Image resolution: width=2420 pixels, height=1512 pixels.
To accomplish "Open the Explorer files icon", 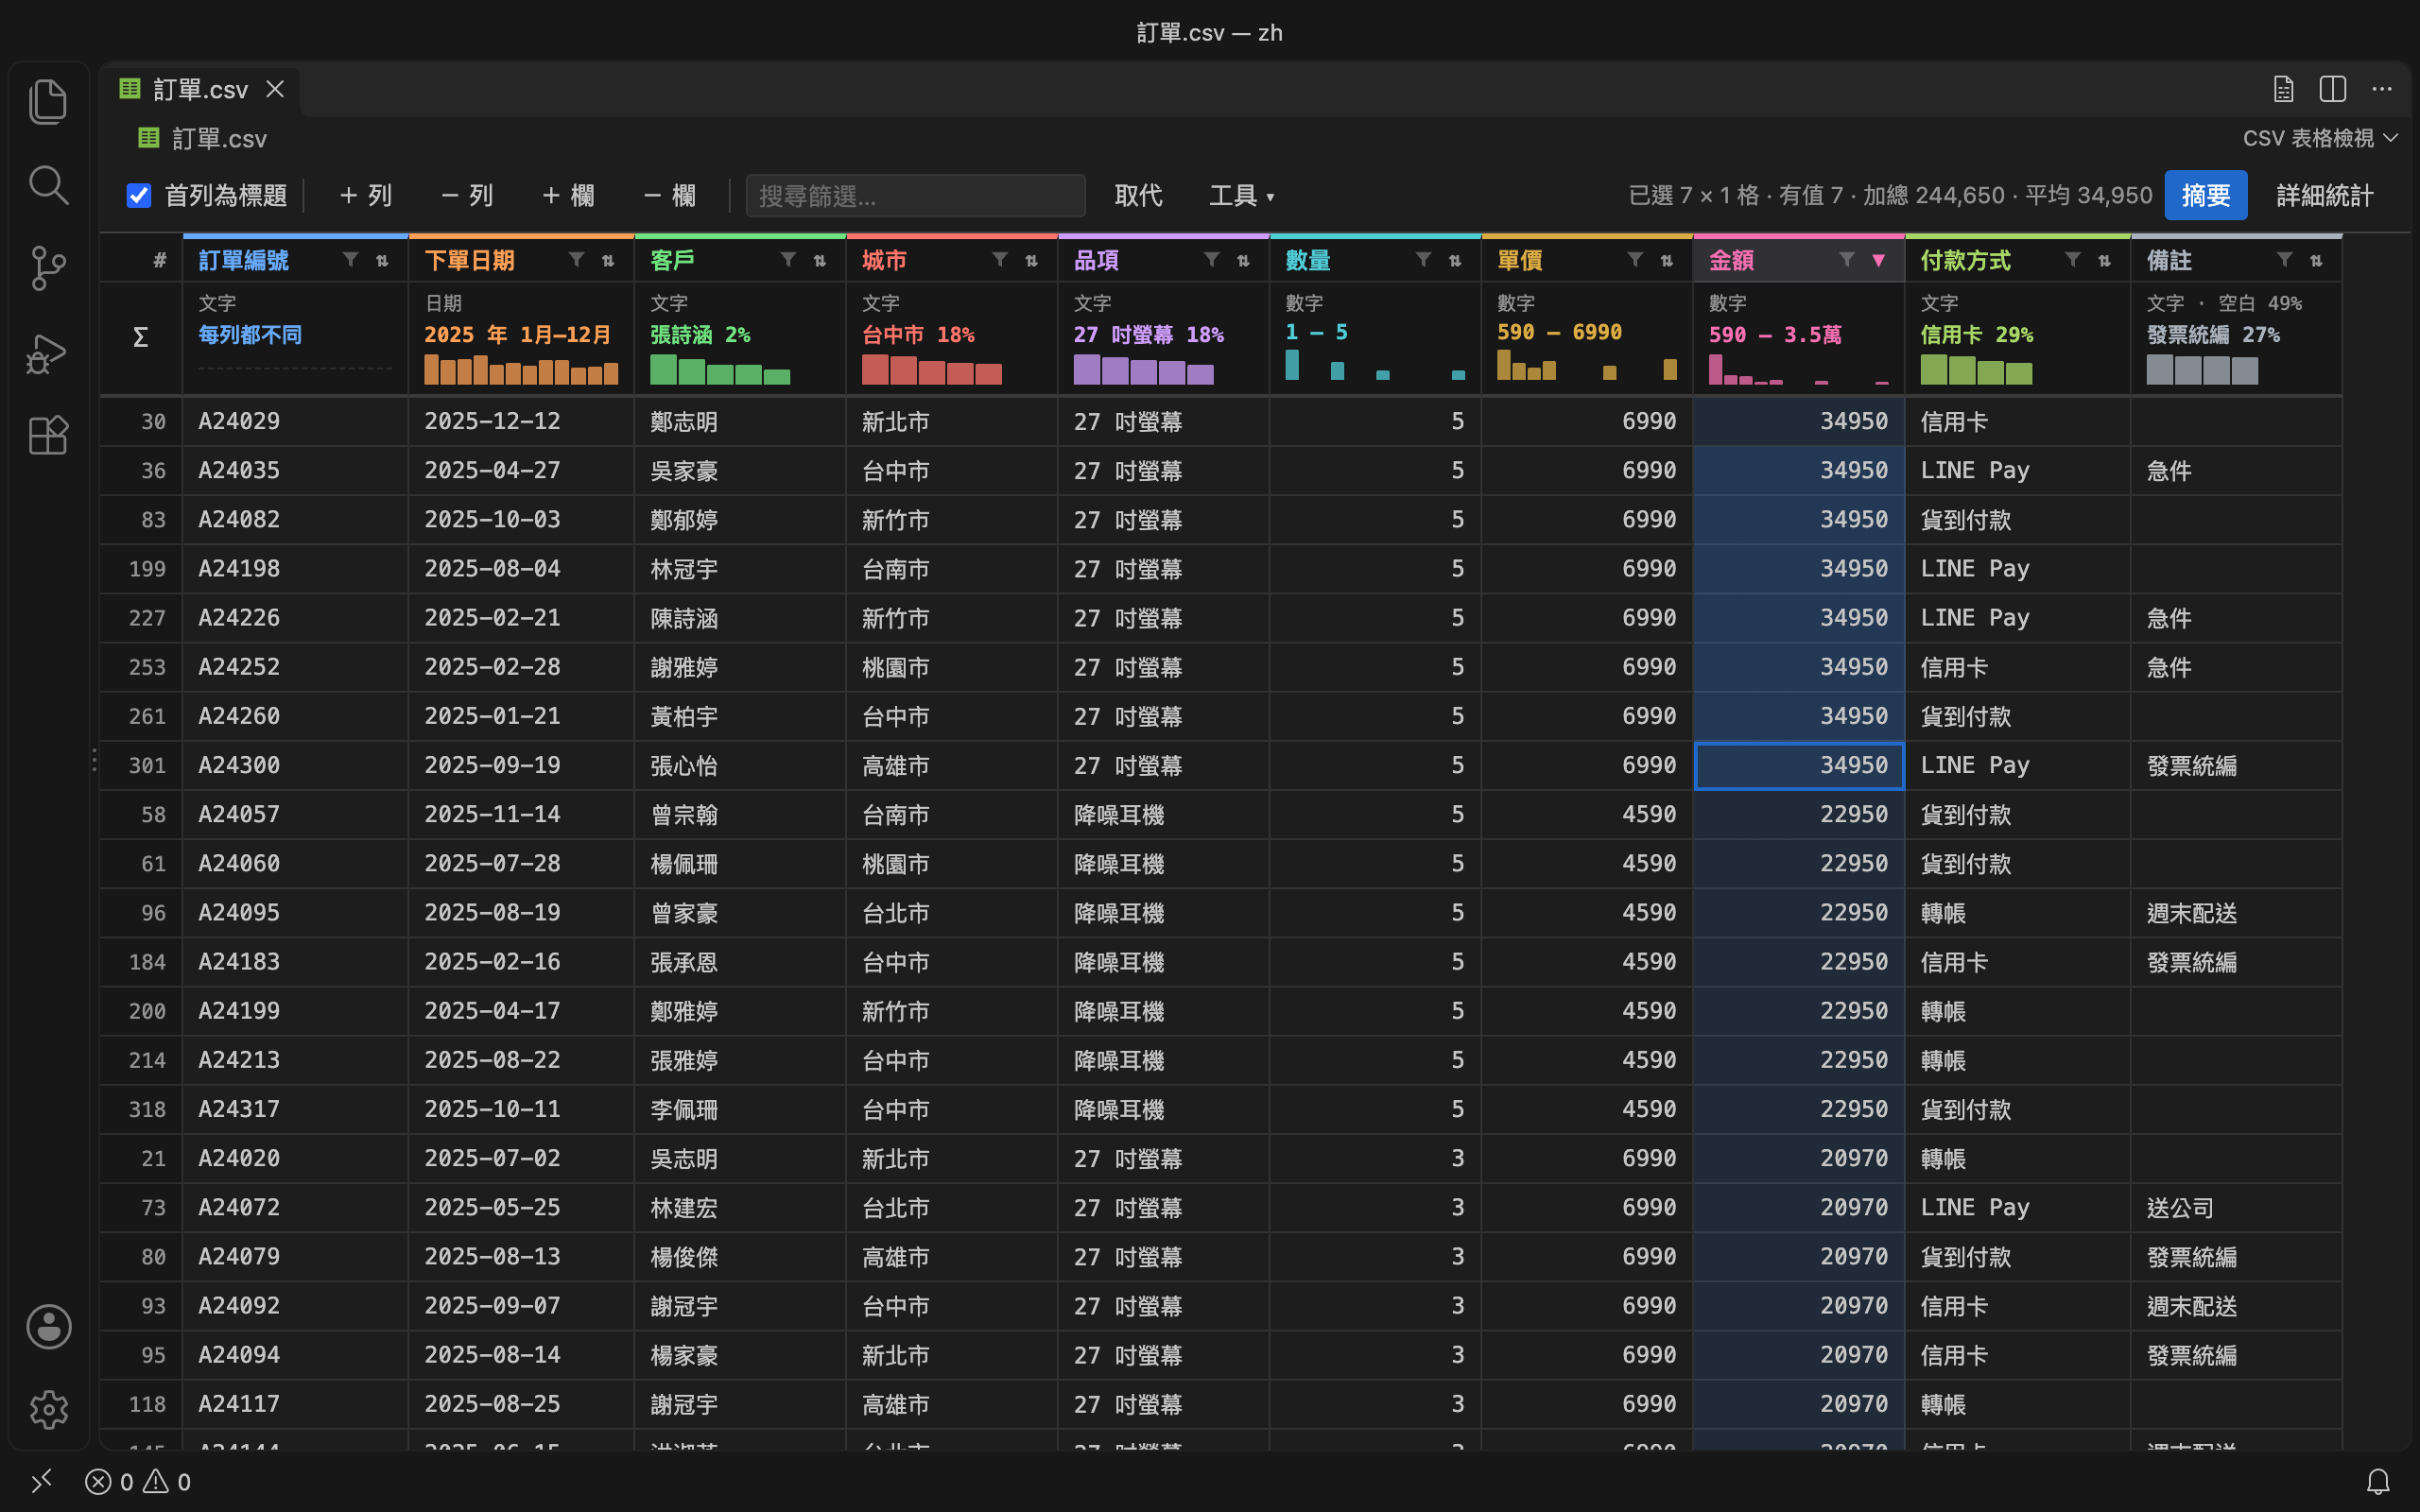I will [x=48, y=101].
